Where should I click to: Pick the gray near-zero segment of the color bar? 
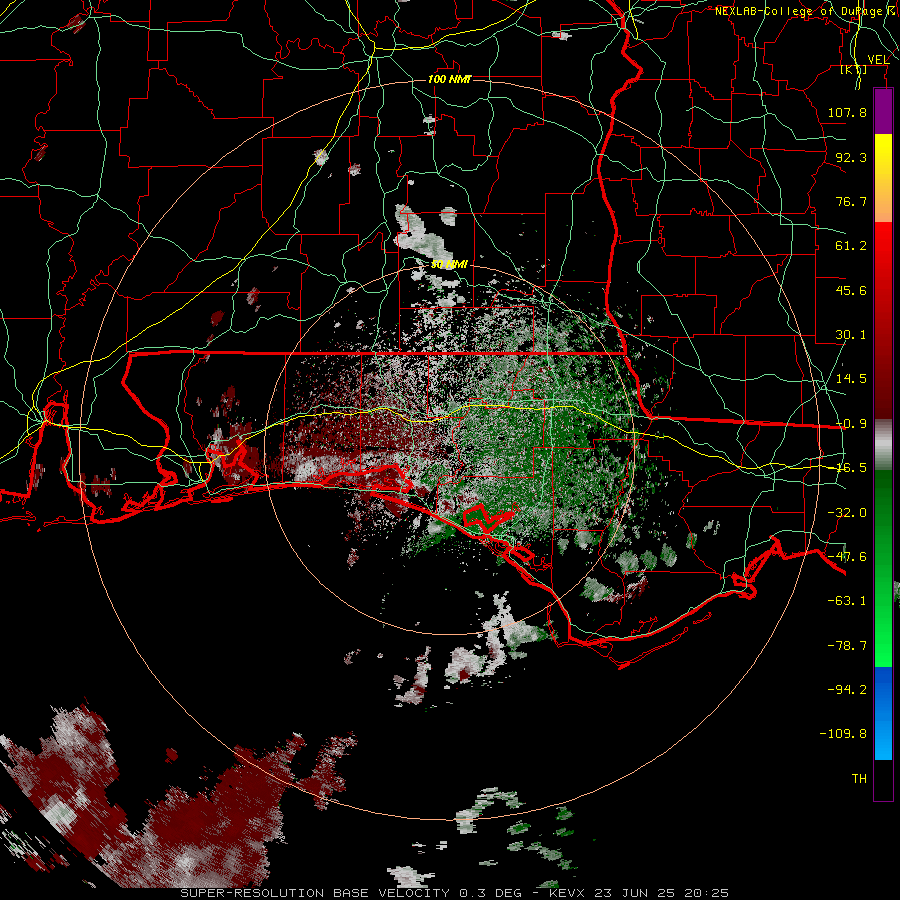pos(883,445)
